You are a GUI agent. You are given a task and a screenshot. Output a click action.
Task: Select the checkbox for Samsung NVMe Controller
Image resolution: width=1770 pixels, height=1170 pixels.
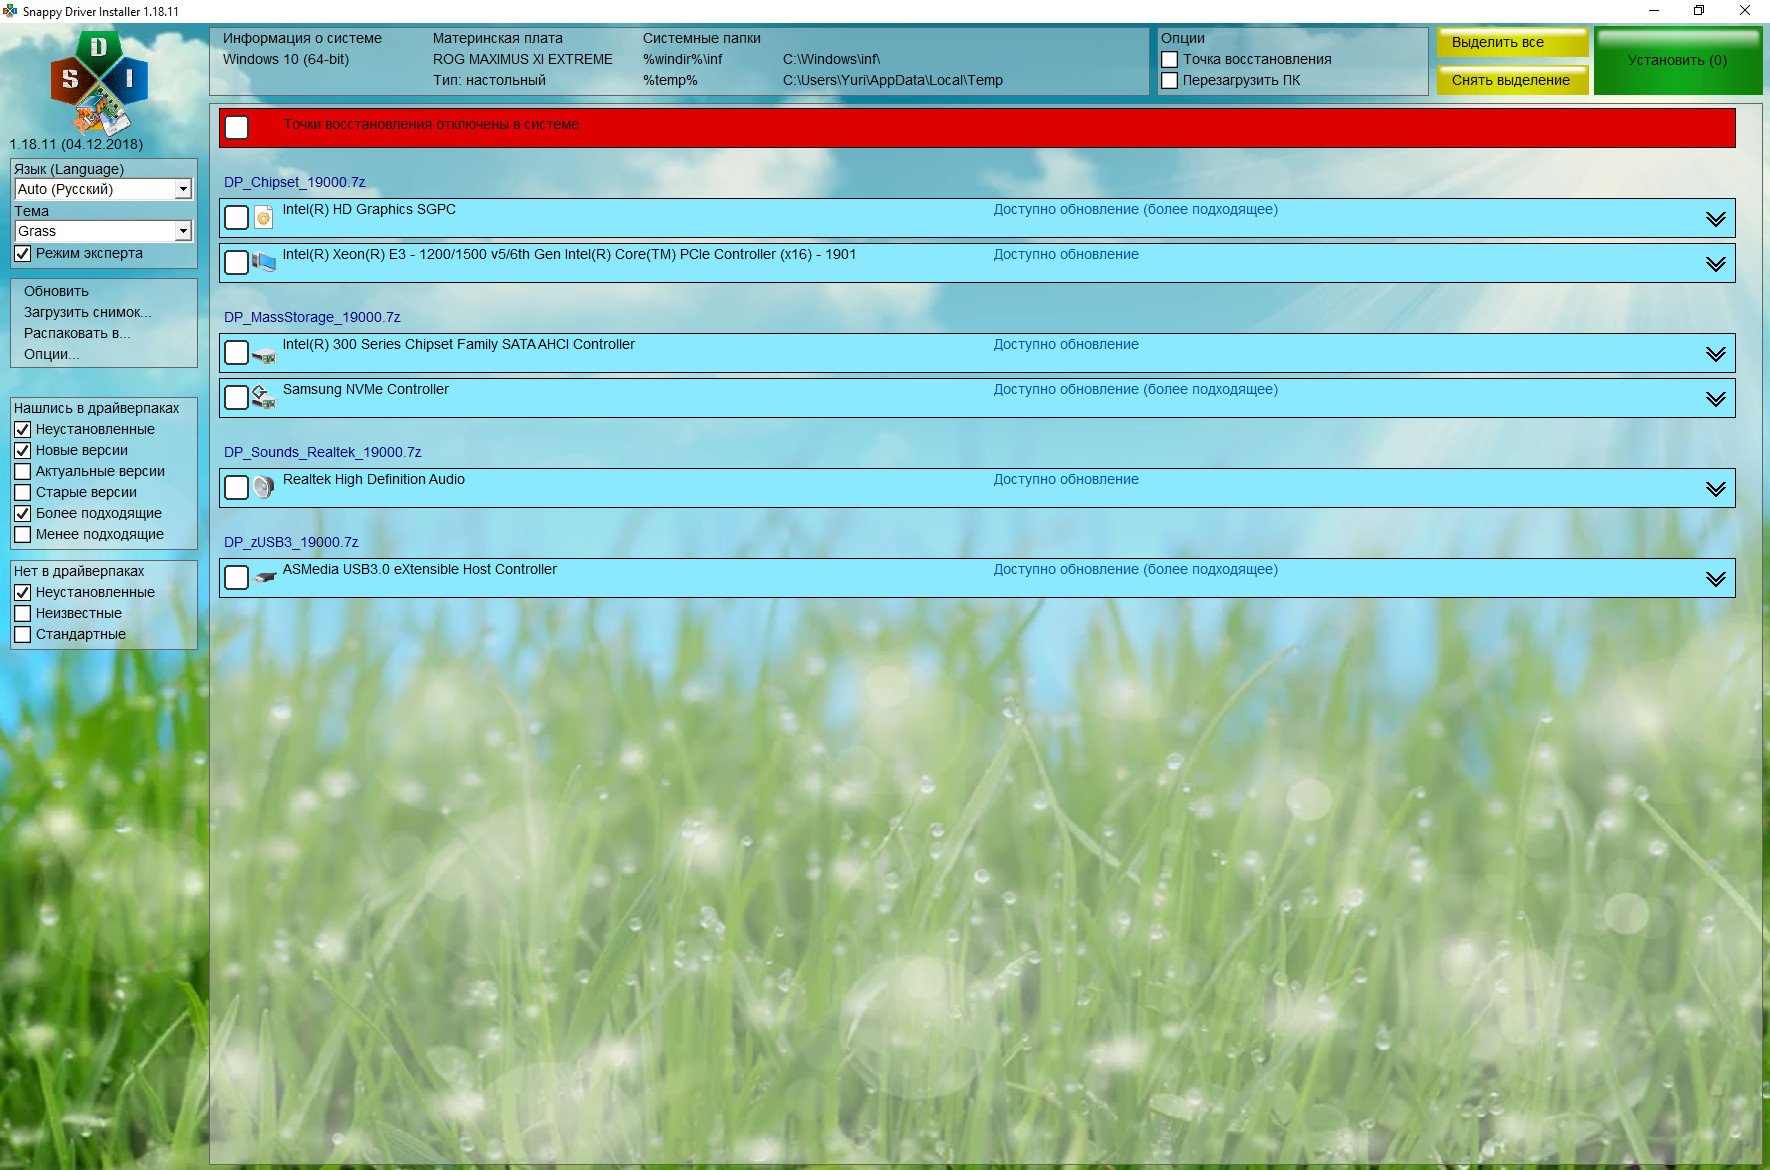click(x=237, y=398)
